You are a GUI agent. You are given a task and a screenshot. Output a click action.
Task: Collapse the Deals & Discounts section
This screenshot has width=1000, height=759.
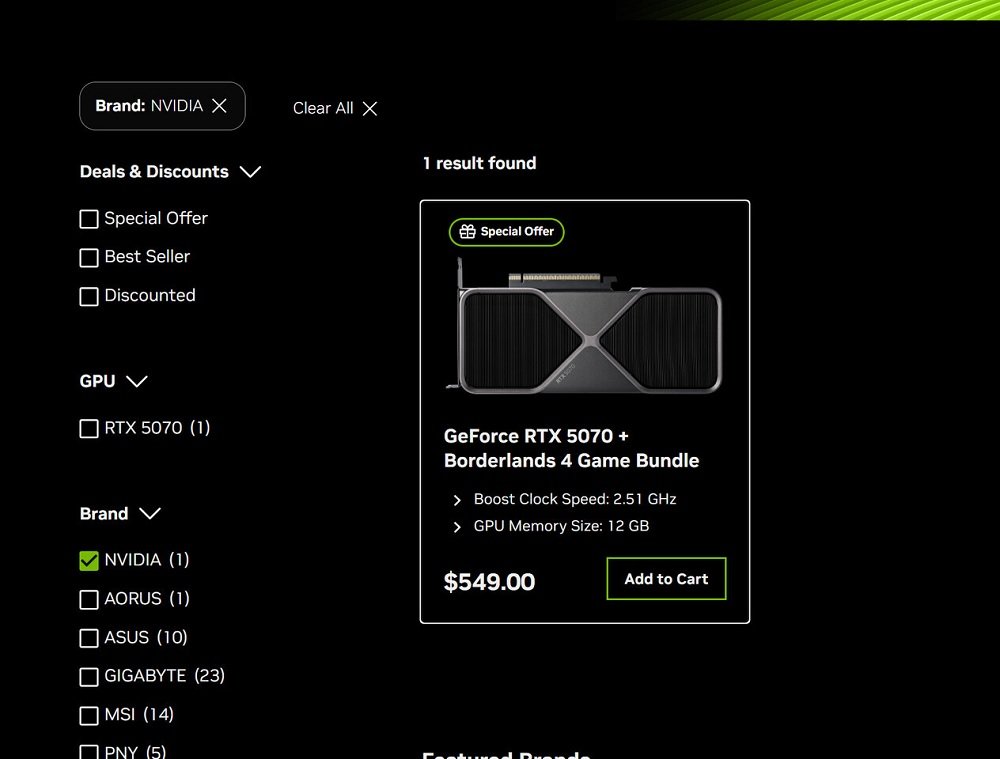(251, 172)
